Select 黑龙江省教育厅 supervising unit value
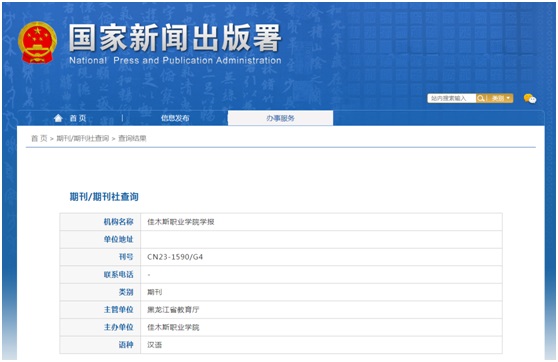The width and height of the screenshot is (558, 362). pos(173,310)
